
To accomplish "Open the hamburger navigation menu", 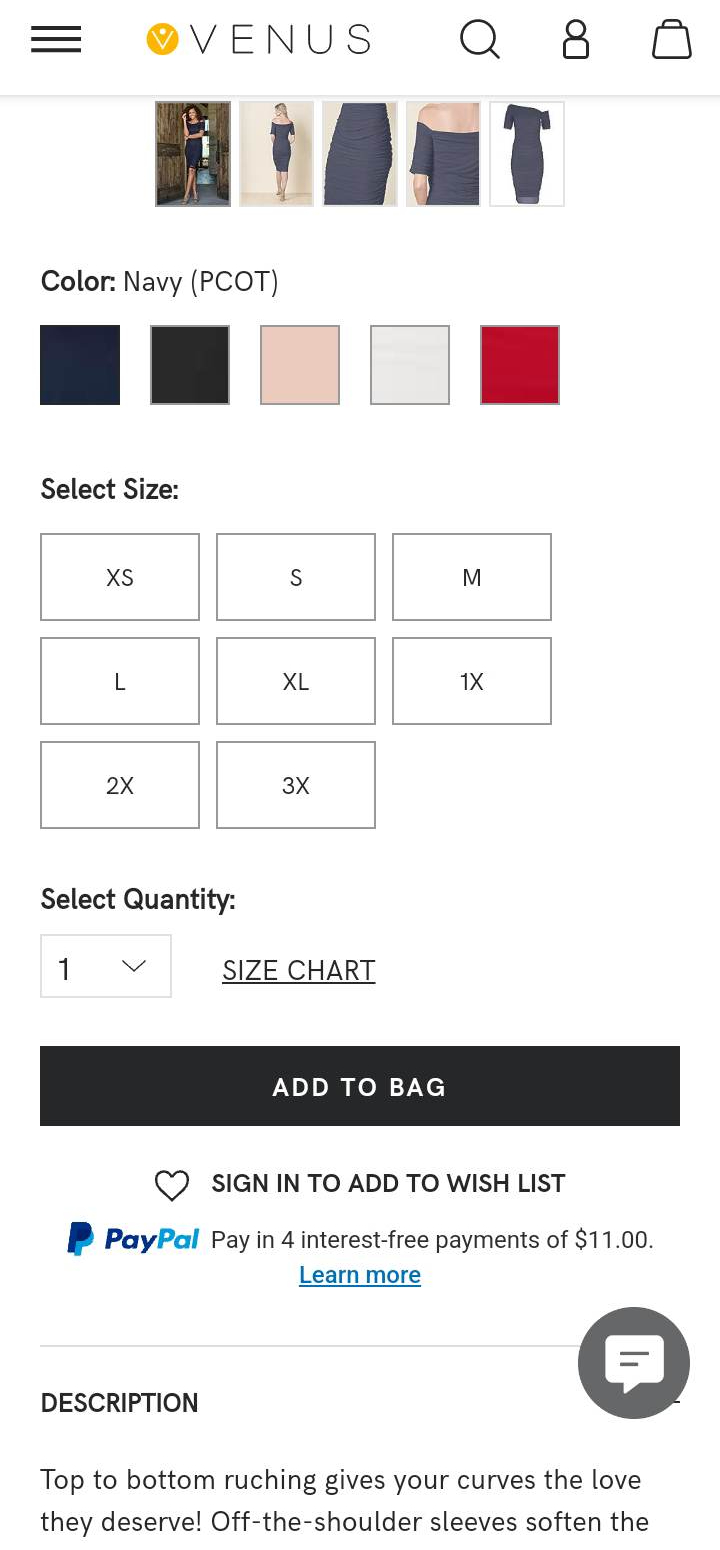I will pos(56,40).
